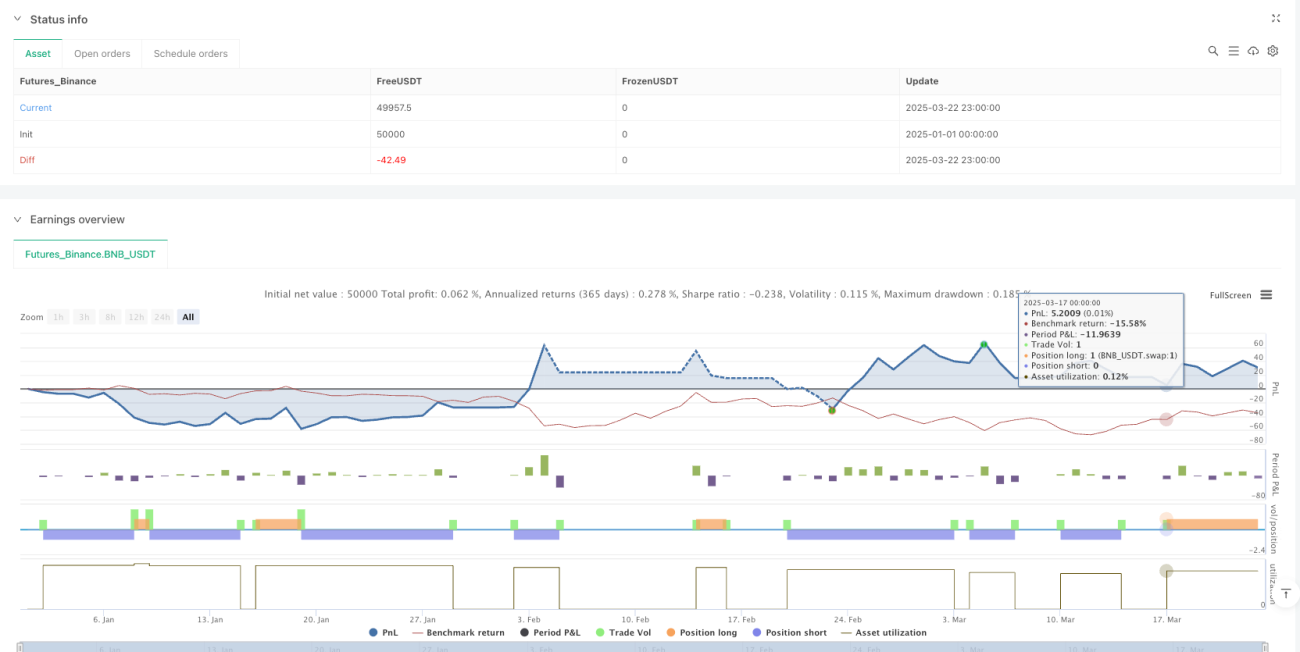
Task: Open the chart hamburger menu icon
Action: tap(1266, 295)
